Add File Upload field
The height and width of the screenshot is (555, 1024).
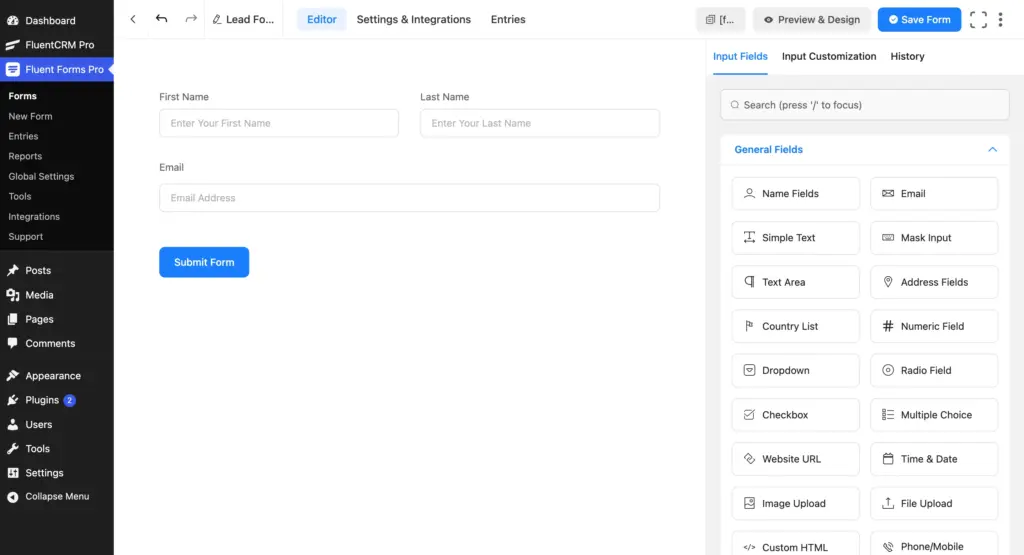point(934,503)
